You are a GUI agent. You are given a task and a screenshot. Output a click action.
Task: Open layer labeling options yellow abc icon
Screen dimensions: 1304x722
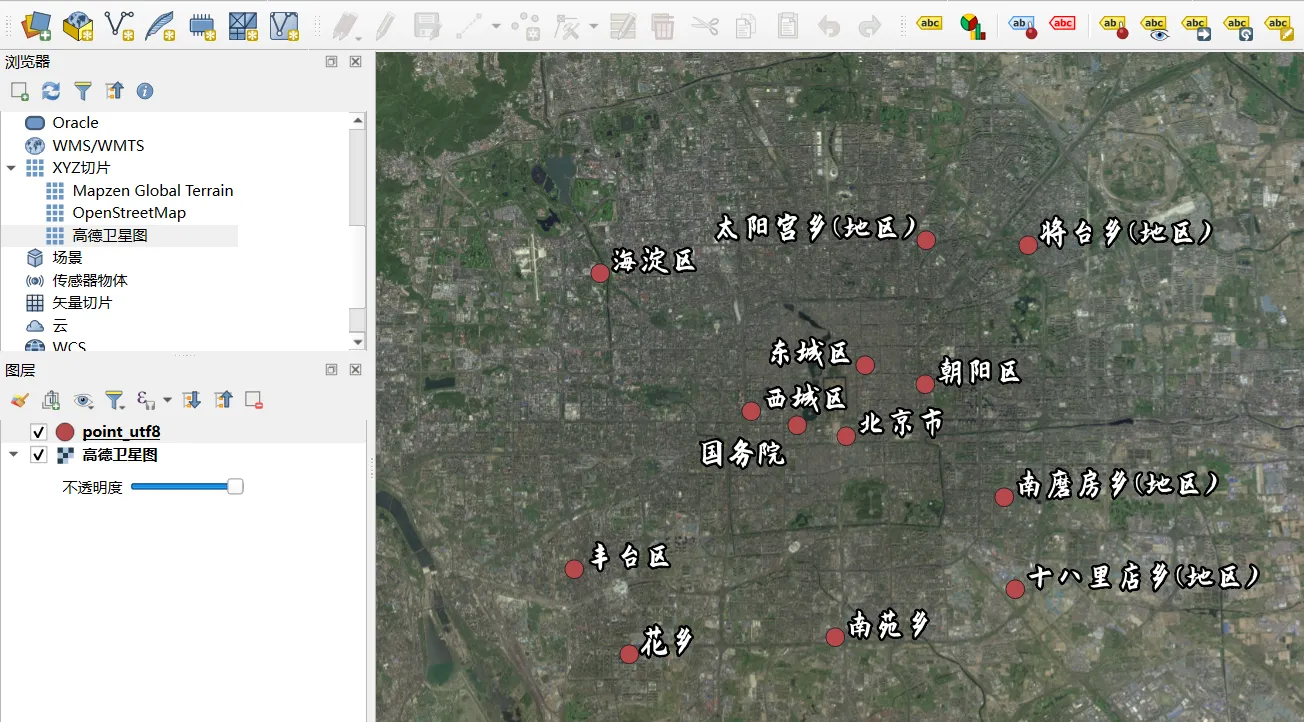tap(930, 24)
